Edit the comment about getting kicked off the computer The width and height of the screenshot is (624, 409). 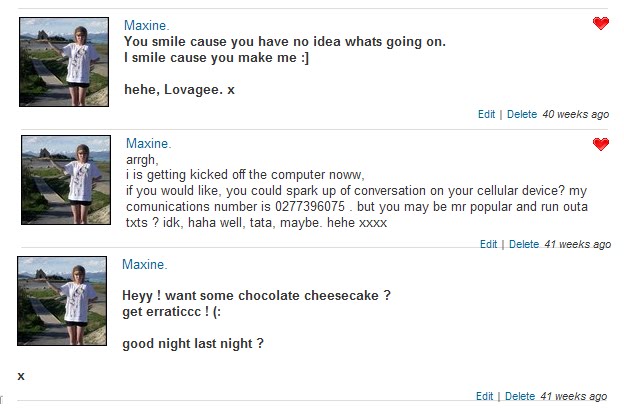(x=488, y=244)
